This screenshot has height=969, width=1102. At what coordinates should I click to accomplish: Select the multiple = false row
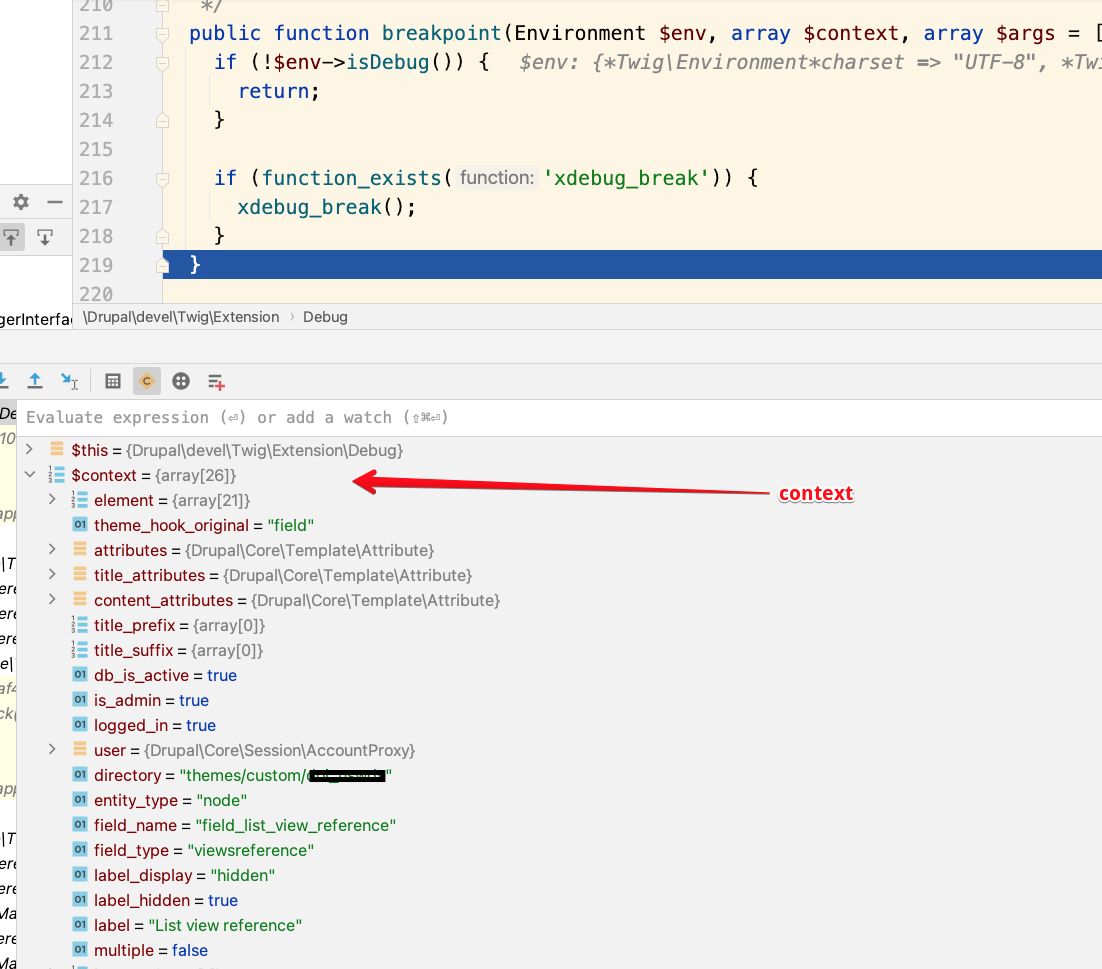click(559, 950)
